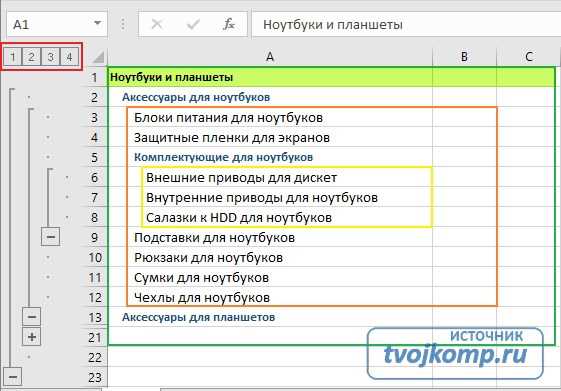Select cell 'Салазки к HDD для ноутбуков'
This screenshot has width=561, height=391.
point(270,218)
